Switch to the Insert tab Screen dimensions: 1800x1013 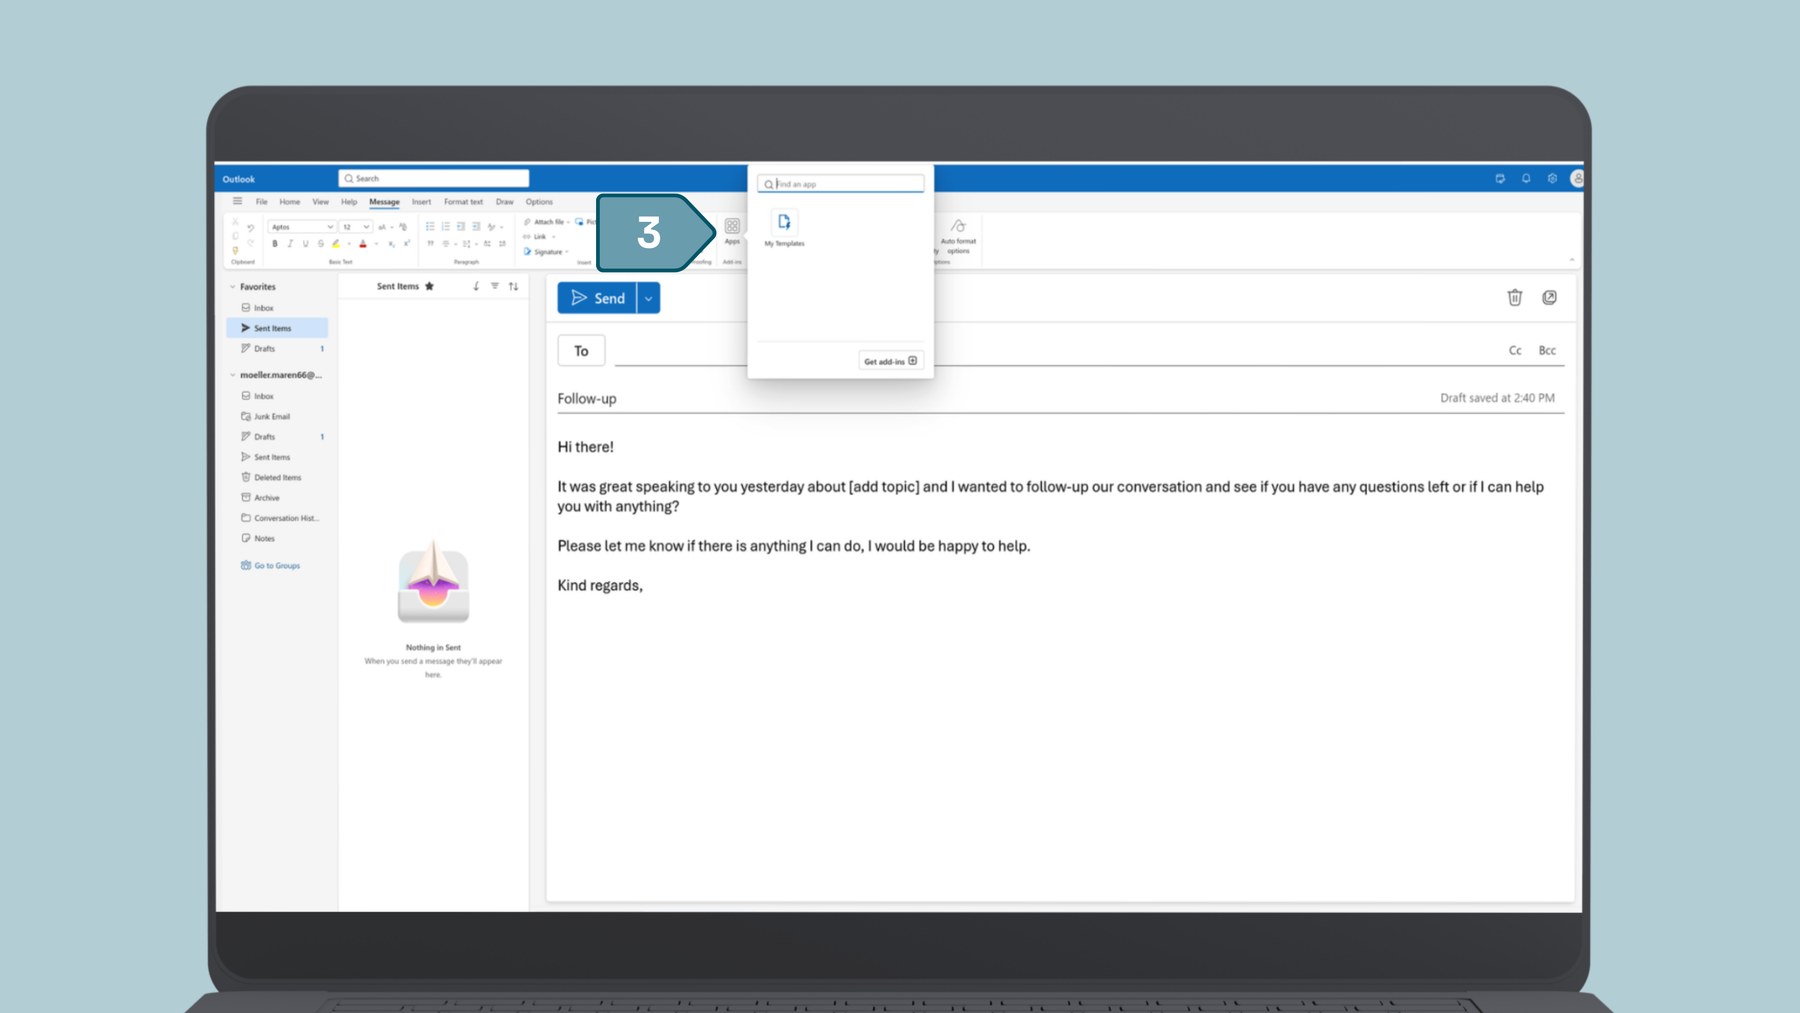(421, 202)
